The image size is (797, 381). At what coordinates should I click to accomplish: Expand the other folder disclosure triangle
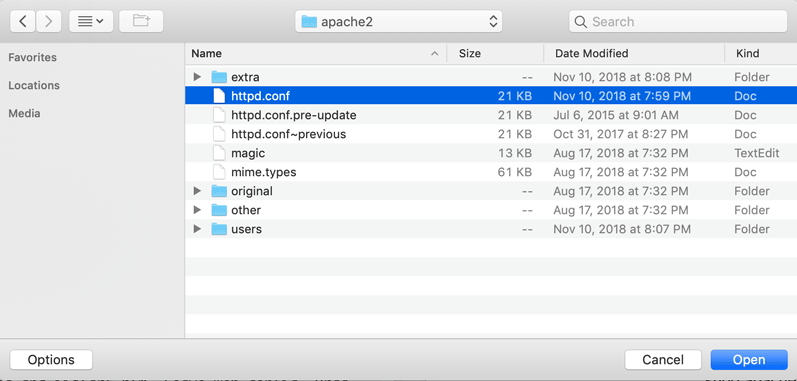point(197,210)
